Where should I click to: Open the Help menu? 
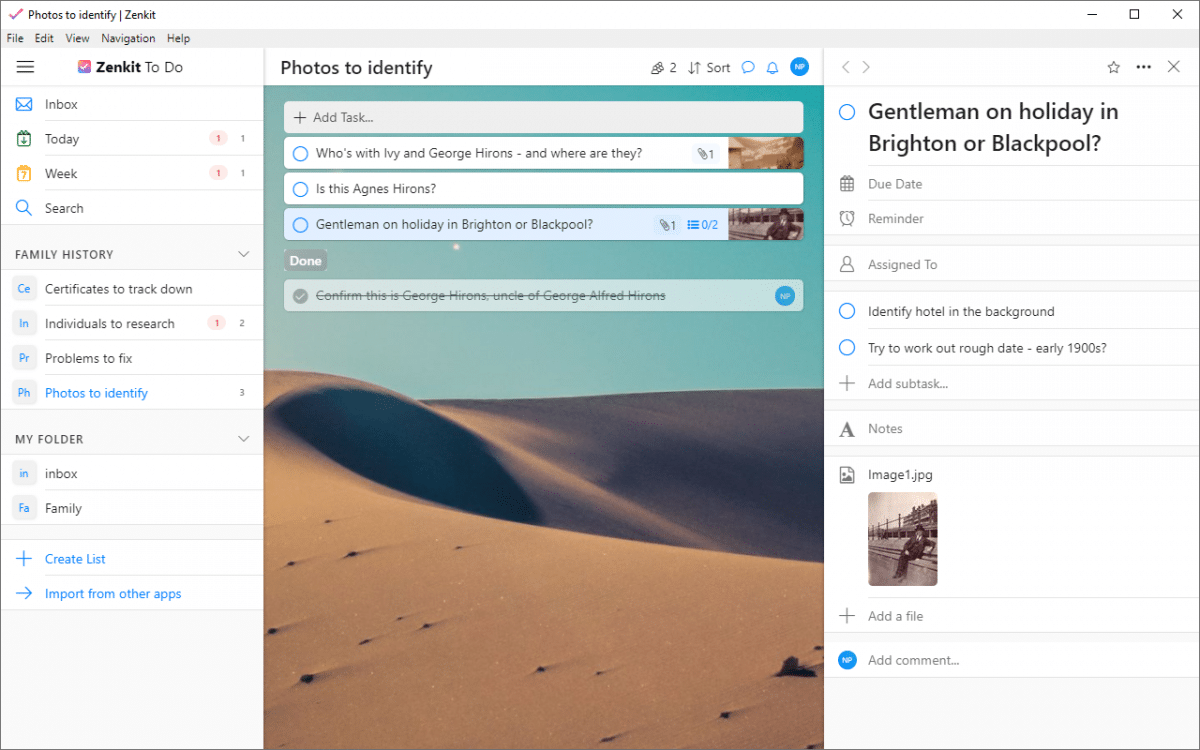click(x=178, y=38)
